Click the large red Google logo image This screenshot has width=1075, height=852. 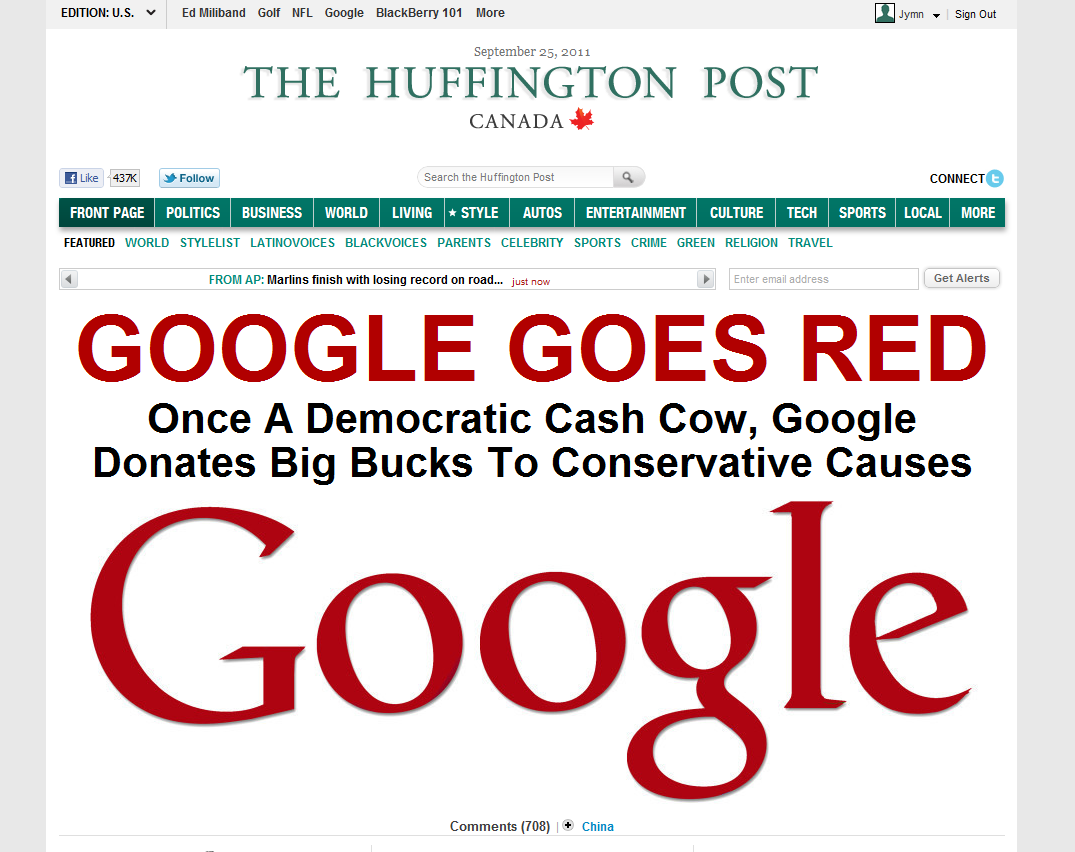530,650
